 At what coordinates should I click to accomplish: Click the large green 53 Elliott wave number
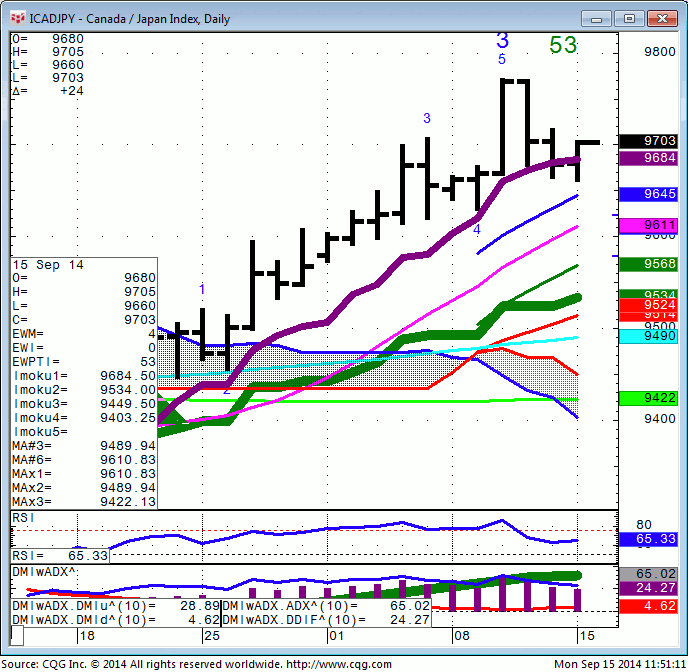tap(563, 45)
